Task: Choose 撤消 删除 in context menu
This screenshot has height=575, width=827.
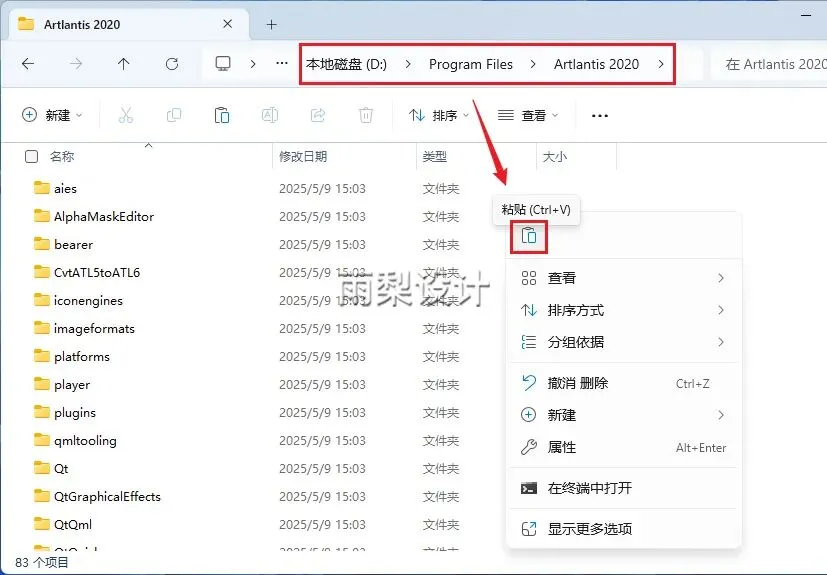Action: coord(624,383)
